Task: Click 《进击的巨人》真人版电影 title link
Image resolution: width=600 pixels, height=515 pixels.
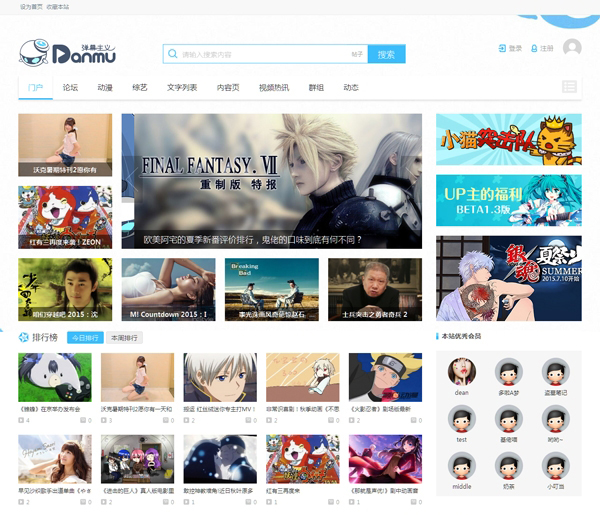Action: (x=138, y=491)
